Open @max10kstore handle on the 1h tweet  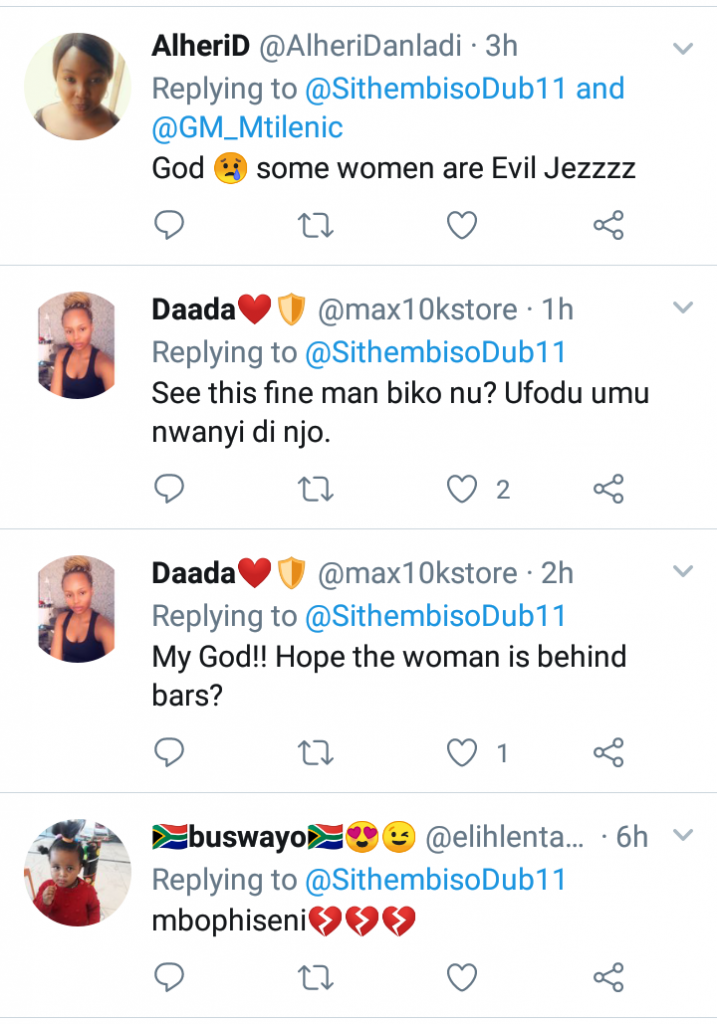417,309
